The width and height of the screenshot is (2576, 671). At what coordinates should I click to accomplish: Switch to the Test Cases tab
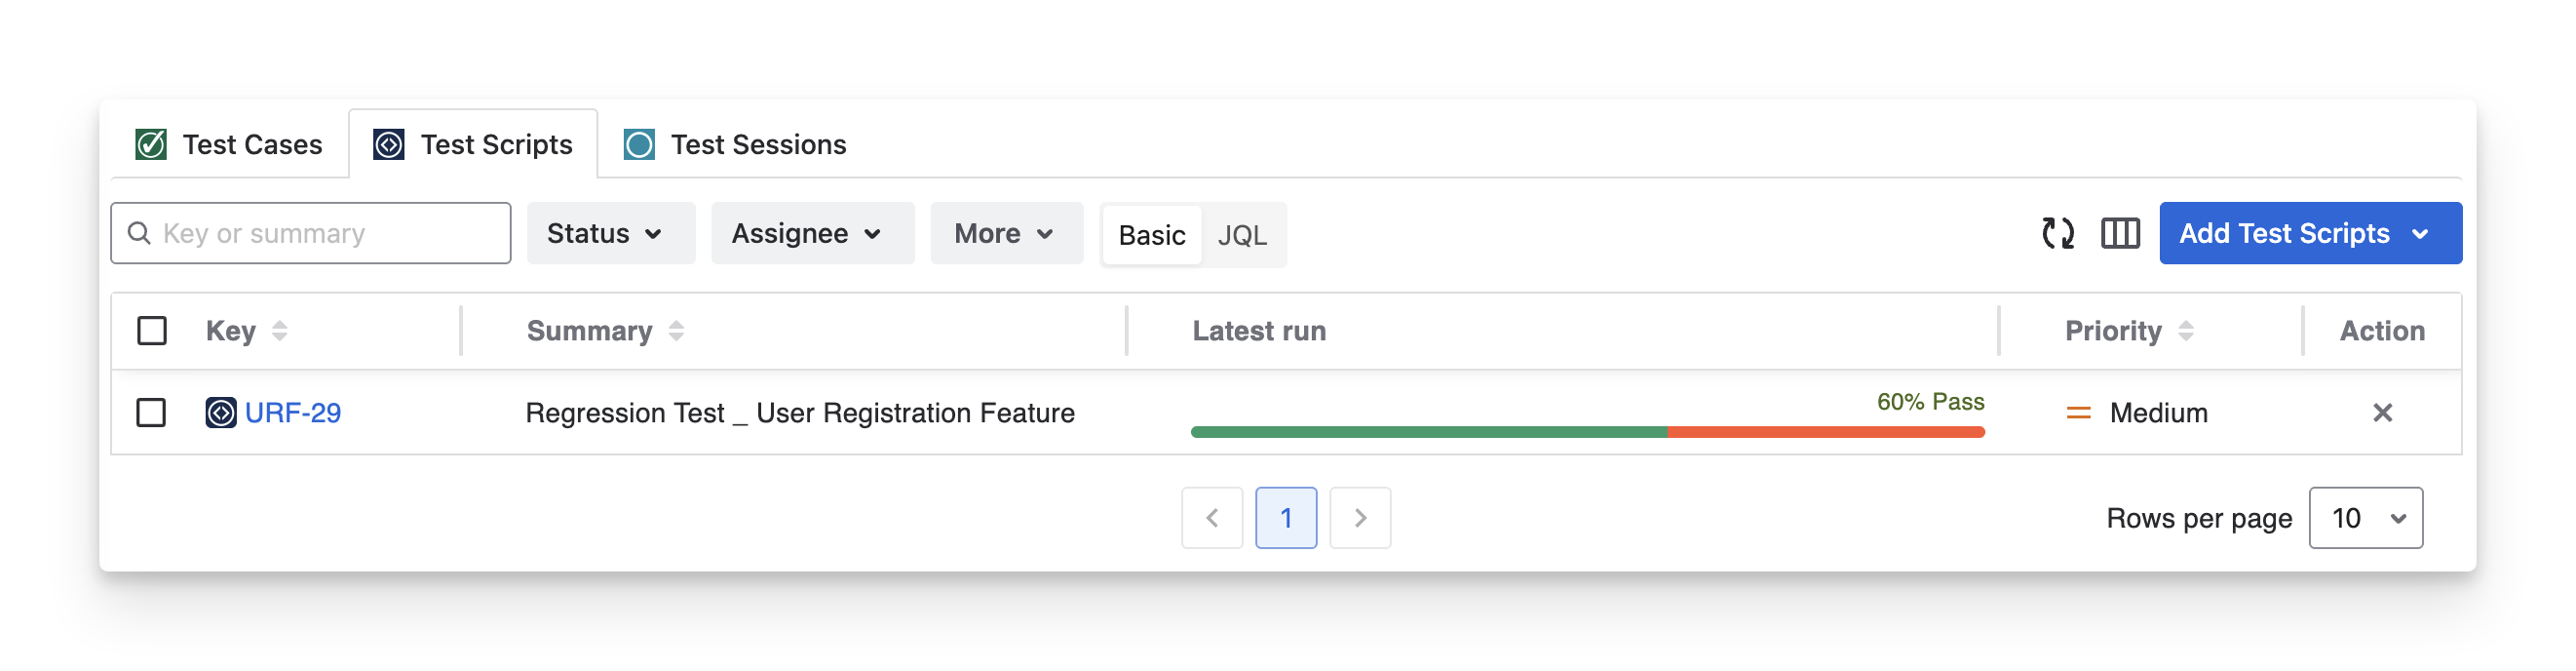point(230,145)
